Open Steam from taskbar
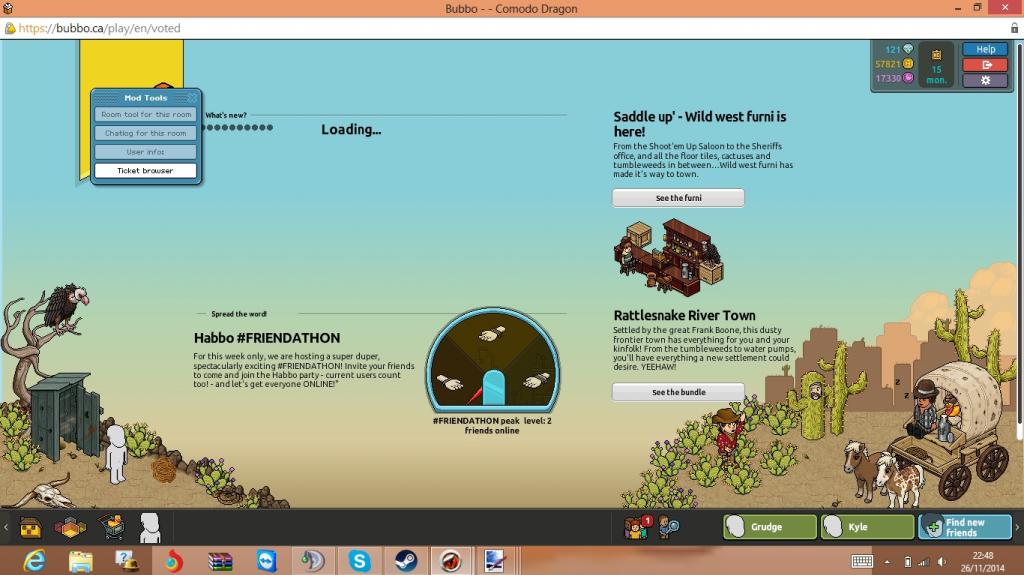 406,561
